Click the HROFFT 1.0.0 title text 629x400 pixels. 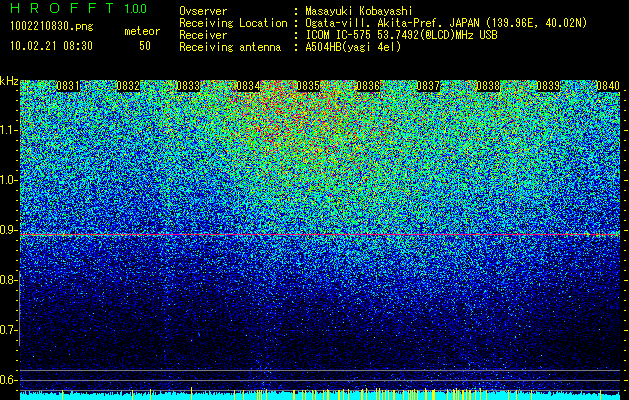pos(79,8)
